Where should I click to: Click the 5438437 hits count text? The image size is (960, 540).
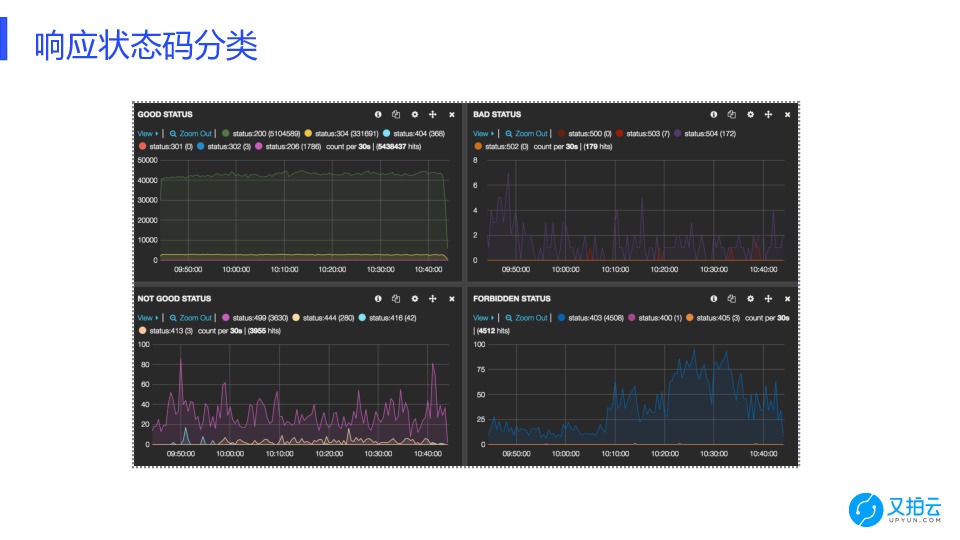[x=399, y=146]
